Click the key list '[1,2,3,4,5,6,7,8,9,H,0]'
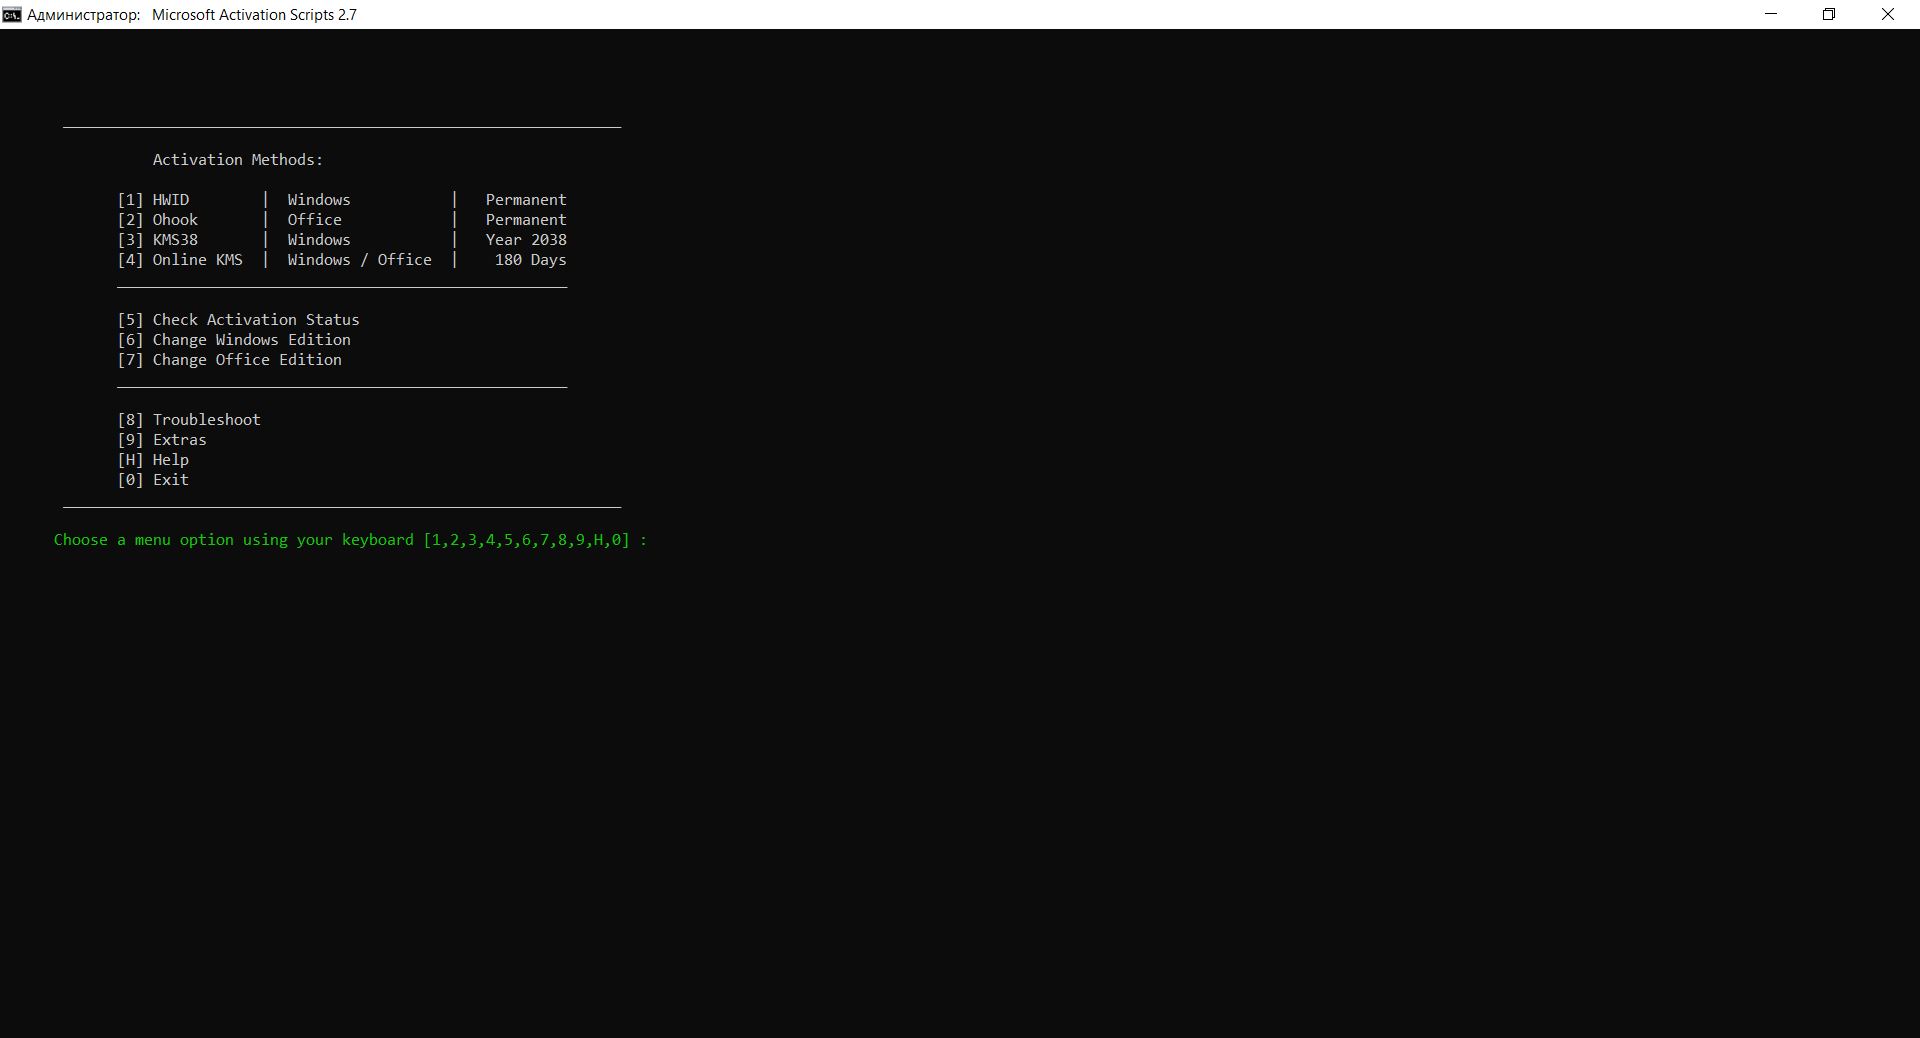 (x=527, y=540)
